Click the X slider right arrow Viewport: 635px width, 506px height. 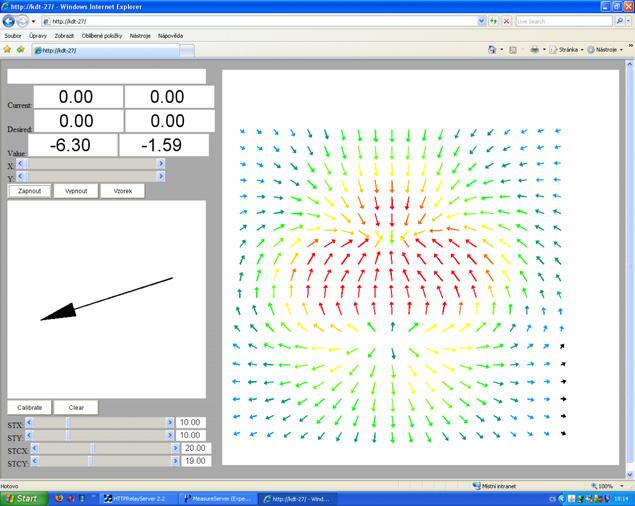[161, 164]
